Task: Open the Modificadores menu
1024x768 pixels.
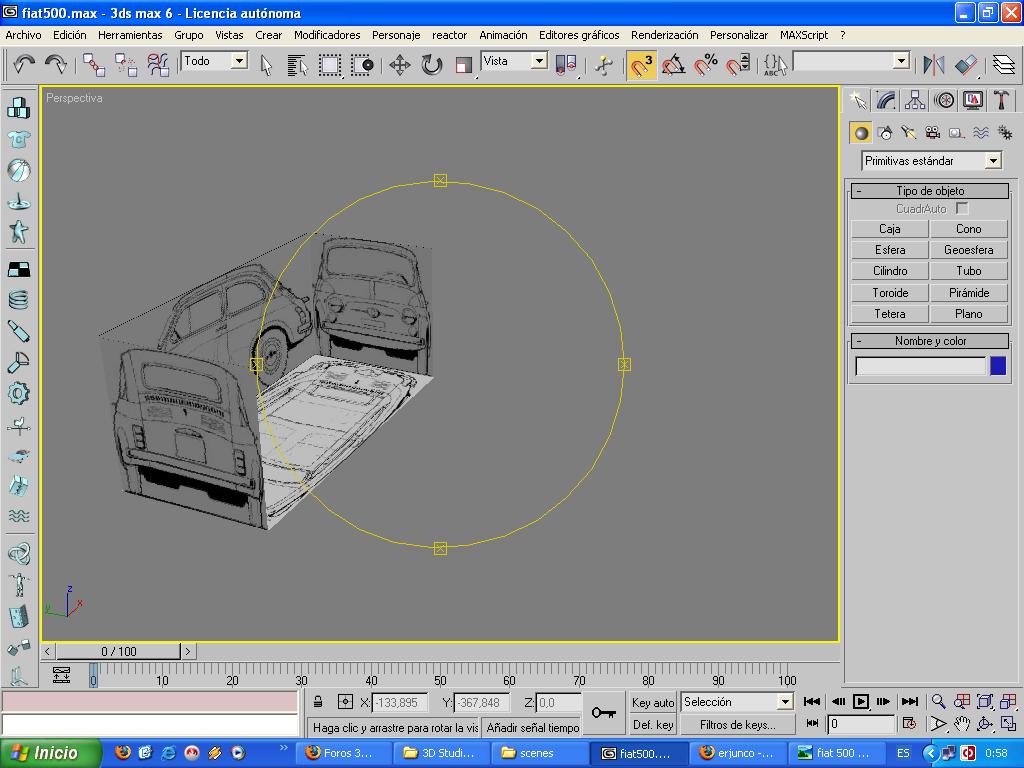Action: (x=327, y=35)
